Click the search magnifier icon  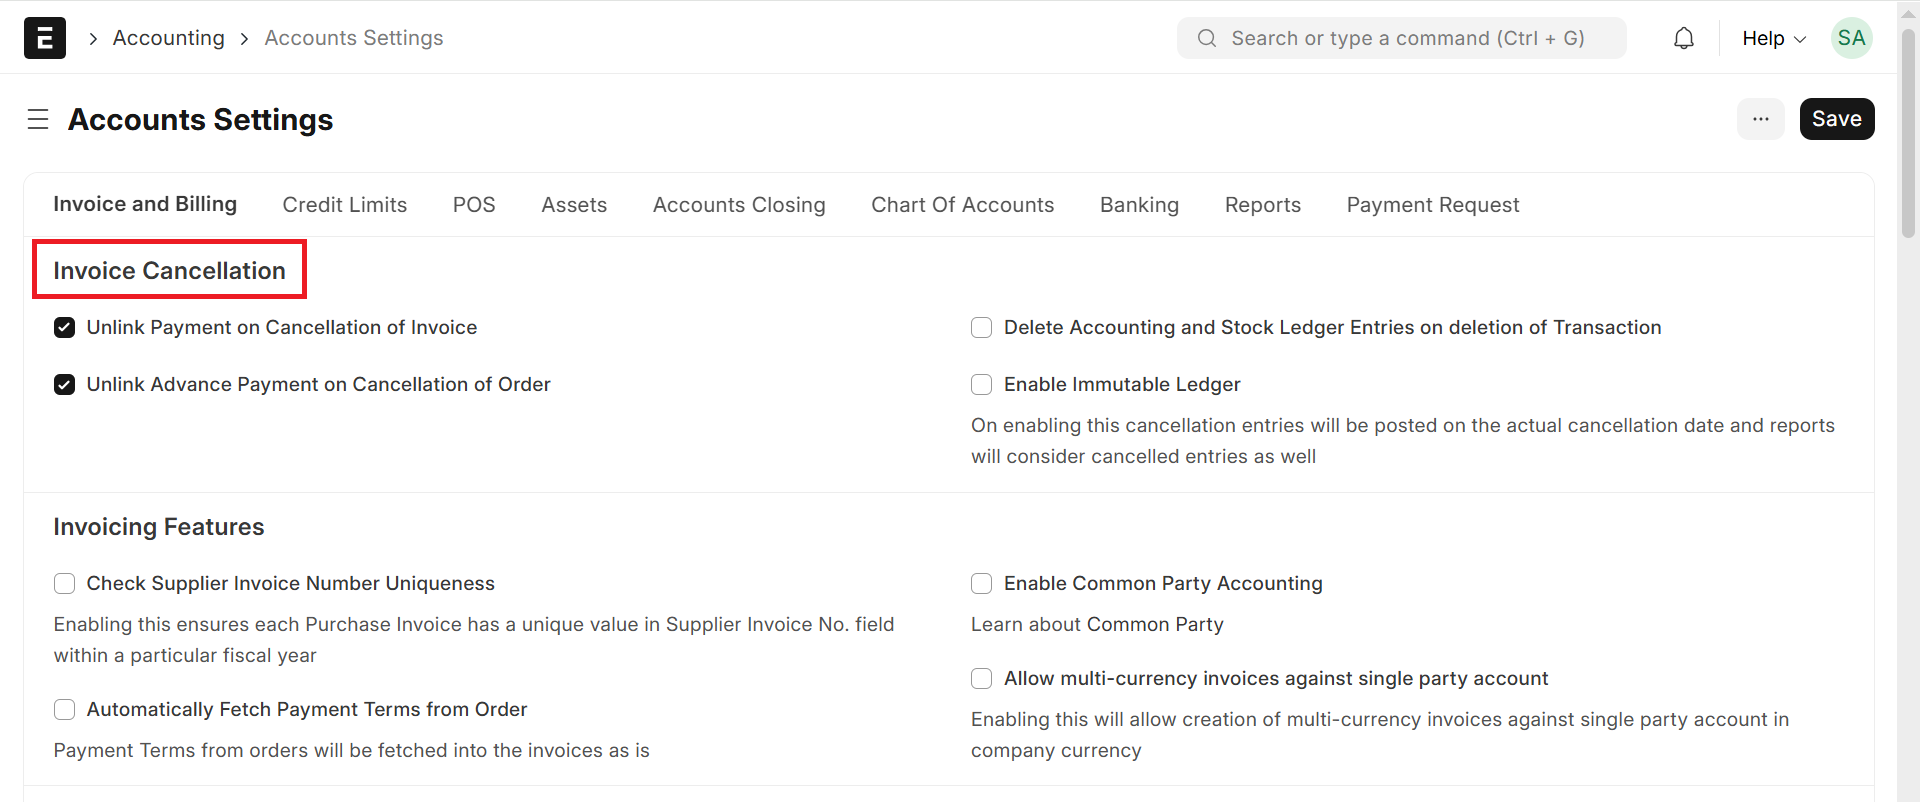(1207, 38)
